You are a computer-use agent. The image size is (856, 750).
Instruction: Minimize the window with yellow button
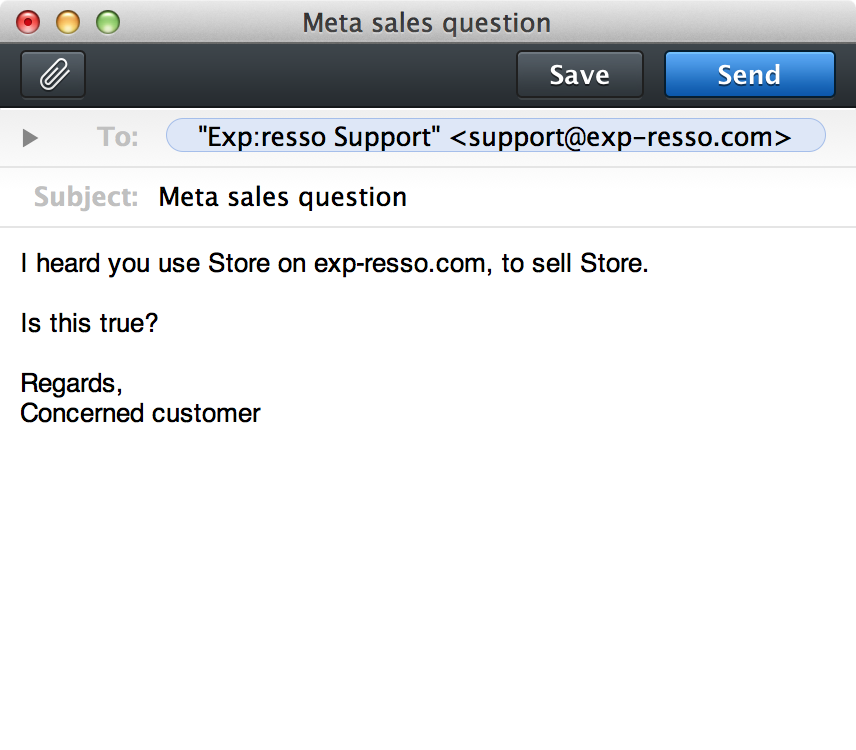[x=68, y=22]
